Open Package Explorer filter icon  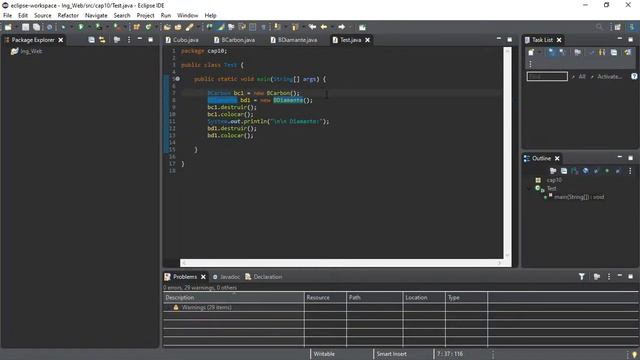click(x=117, y=40)
